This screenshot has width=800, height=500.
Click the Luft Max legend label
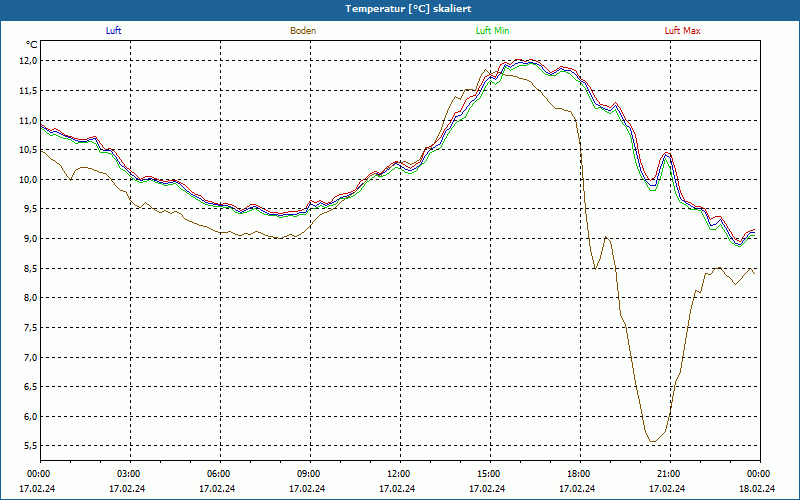tap(682, 31)
